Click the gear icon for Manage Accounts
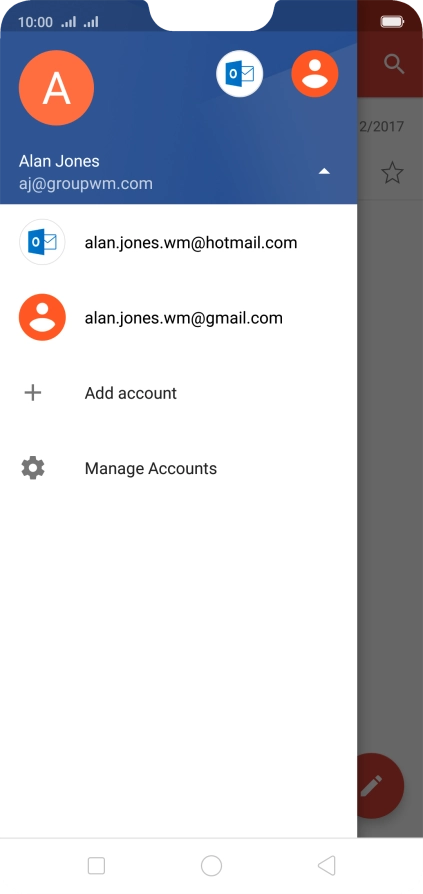The image size is (423, 894). (x=33, y=468)
